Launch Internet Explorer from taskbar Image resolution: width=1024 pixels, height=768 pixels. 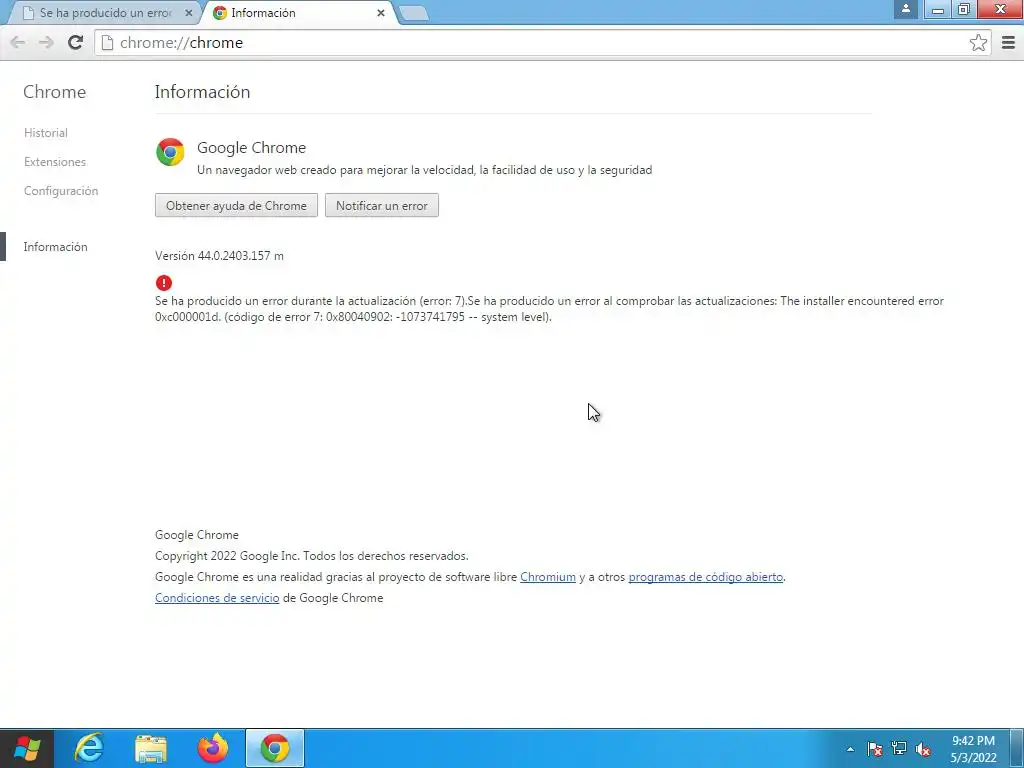[89, 748]
